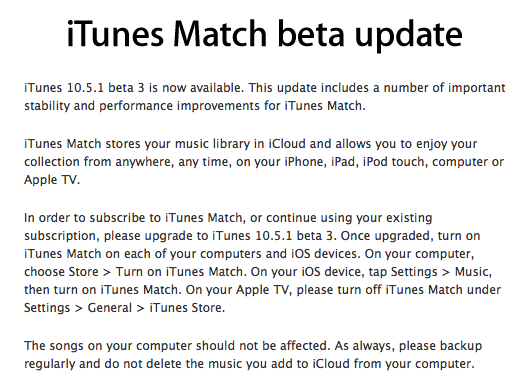Click the word 'update' in the title
Viewport: 527px width, 391px height.
tap(409, 36)
